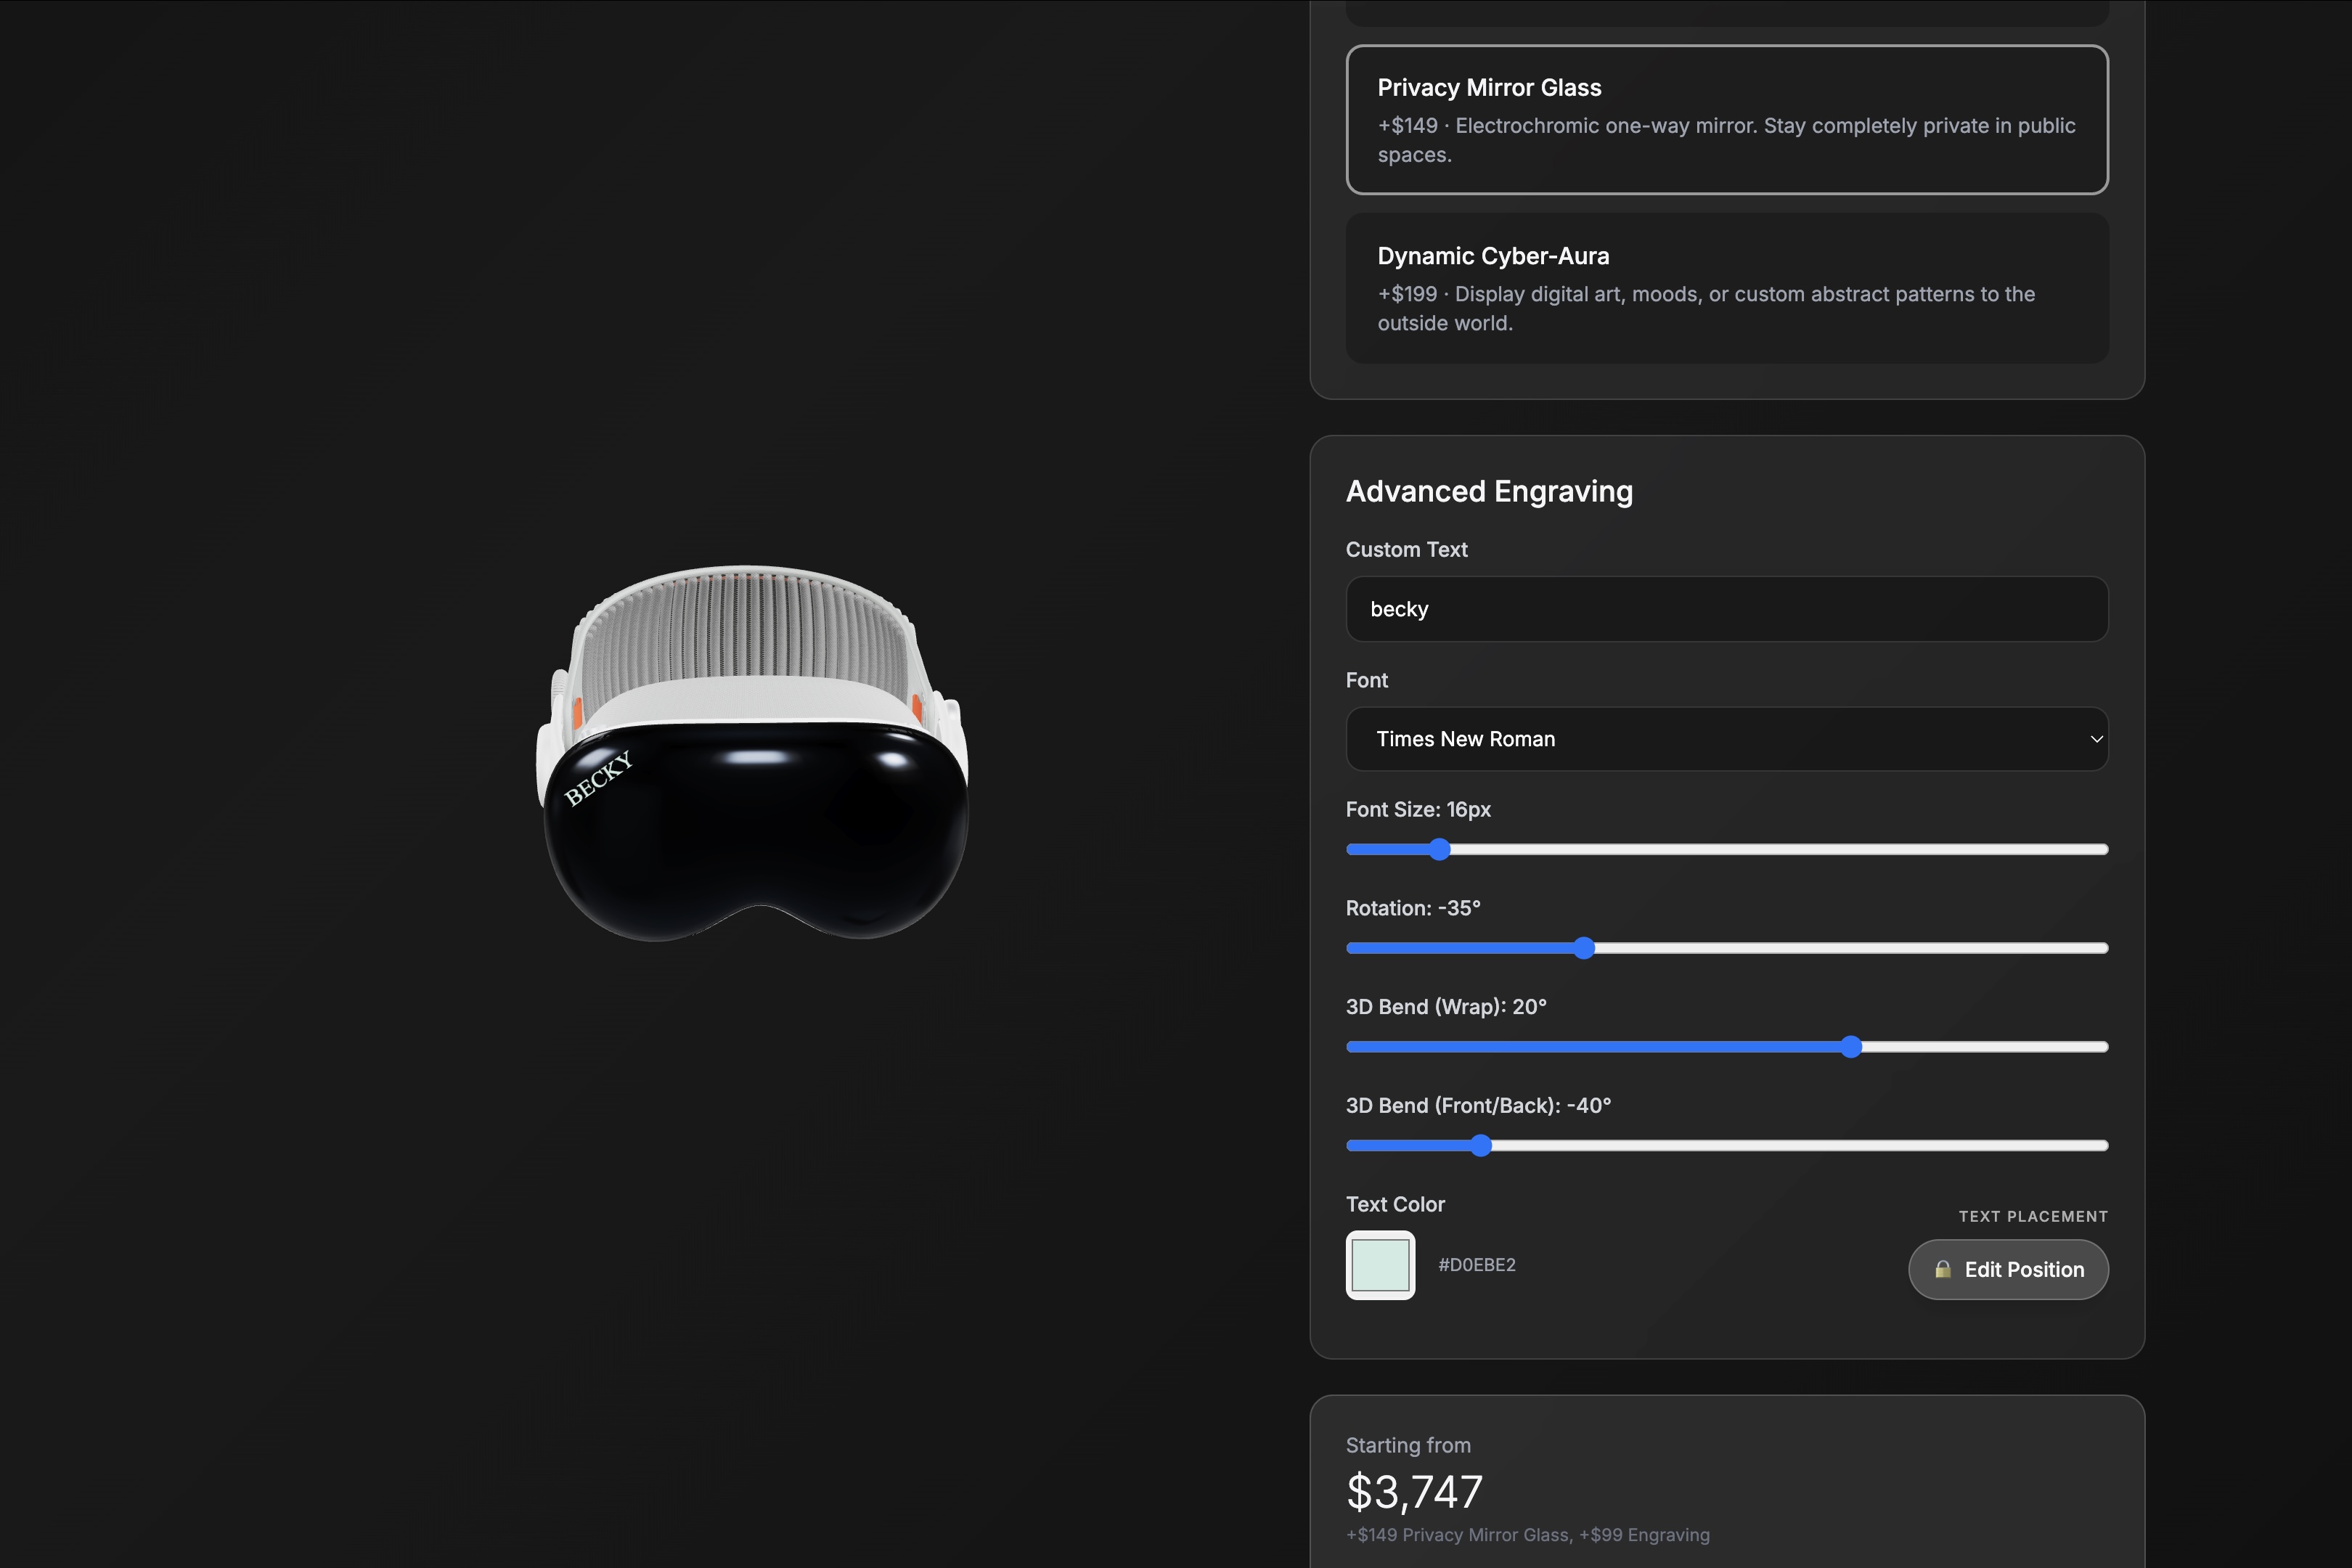
Task: Click the partially visible option card at top
Action: [x=1727, y=12]
